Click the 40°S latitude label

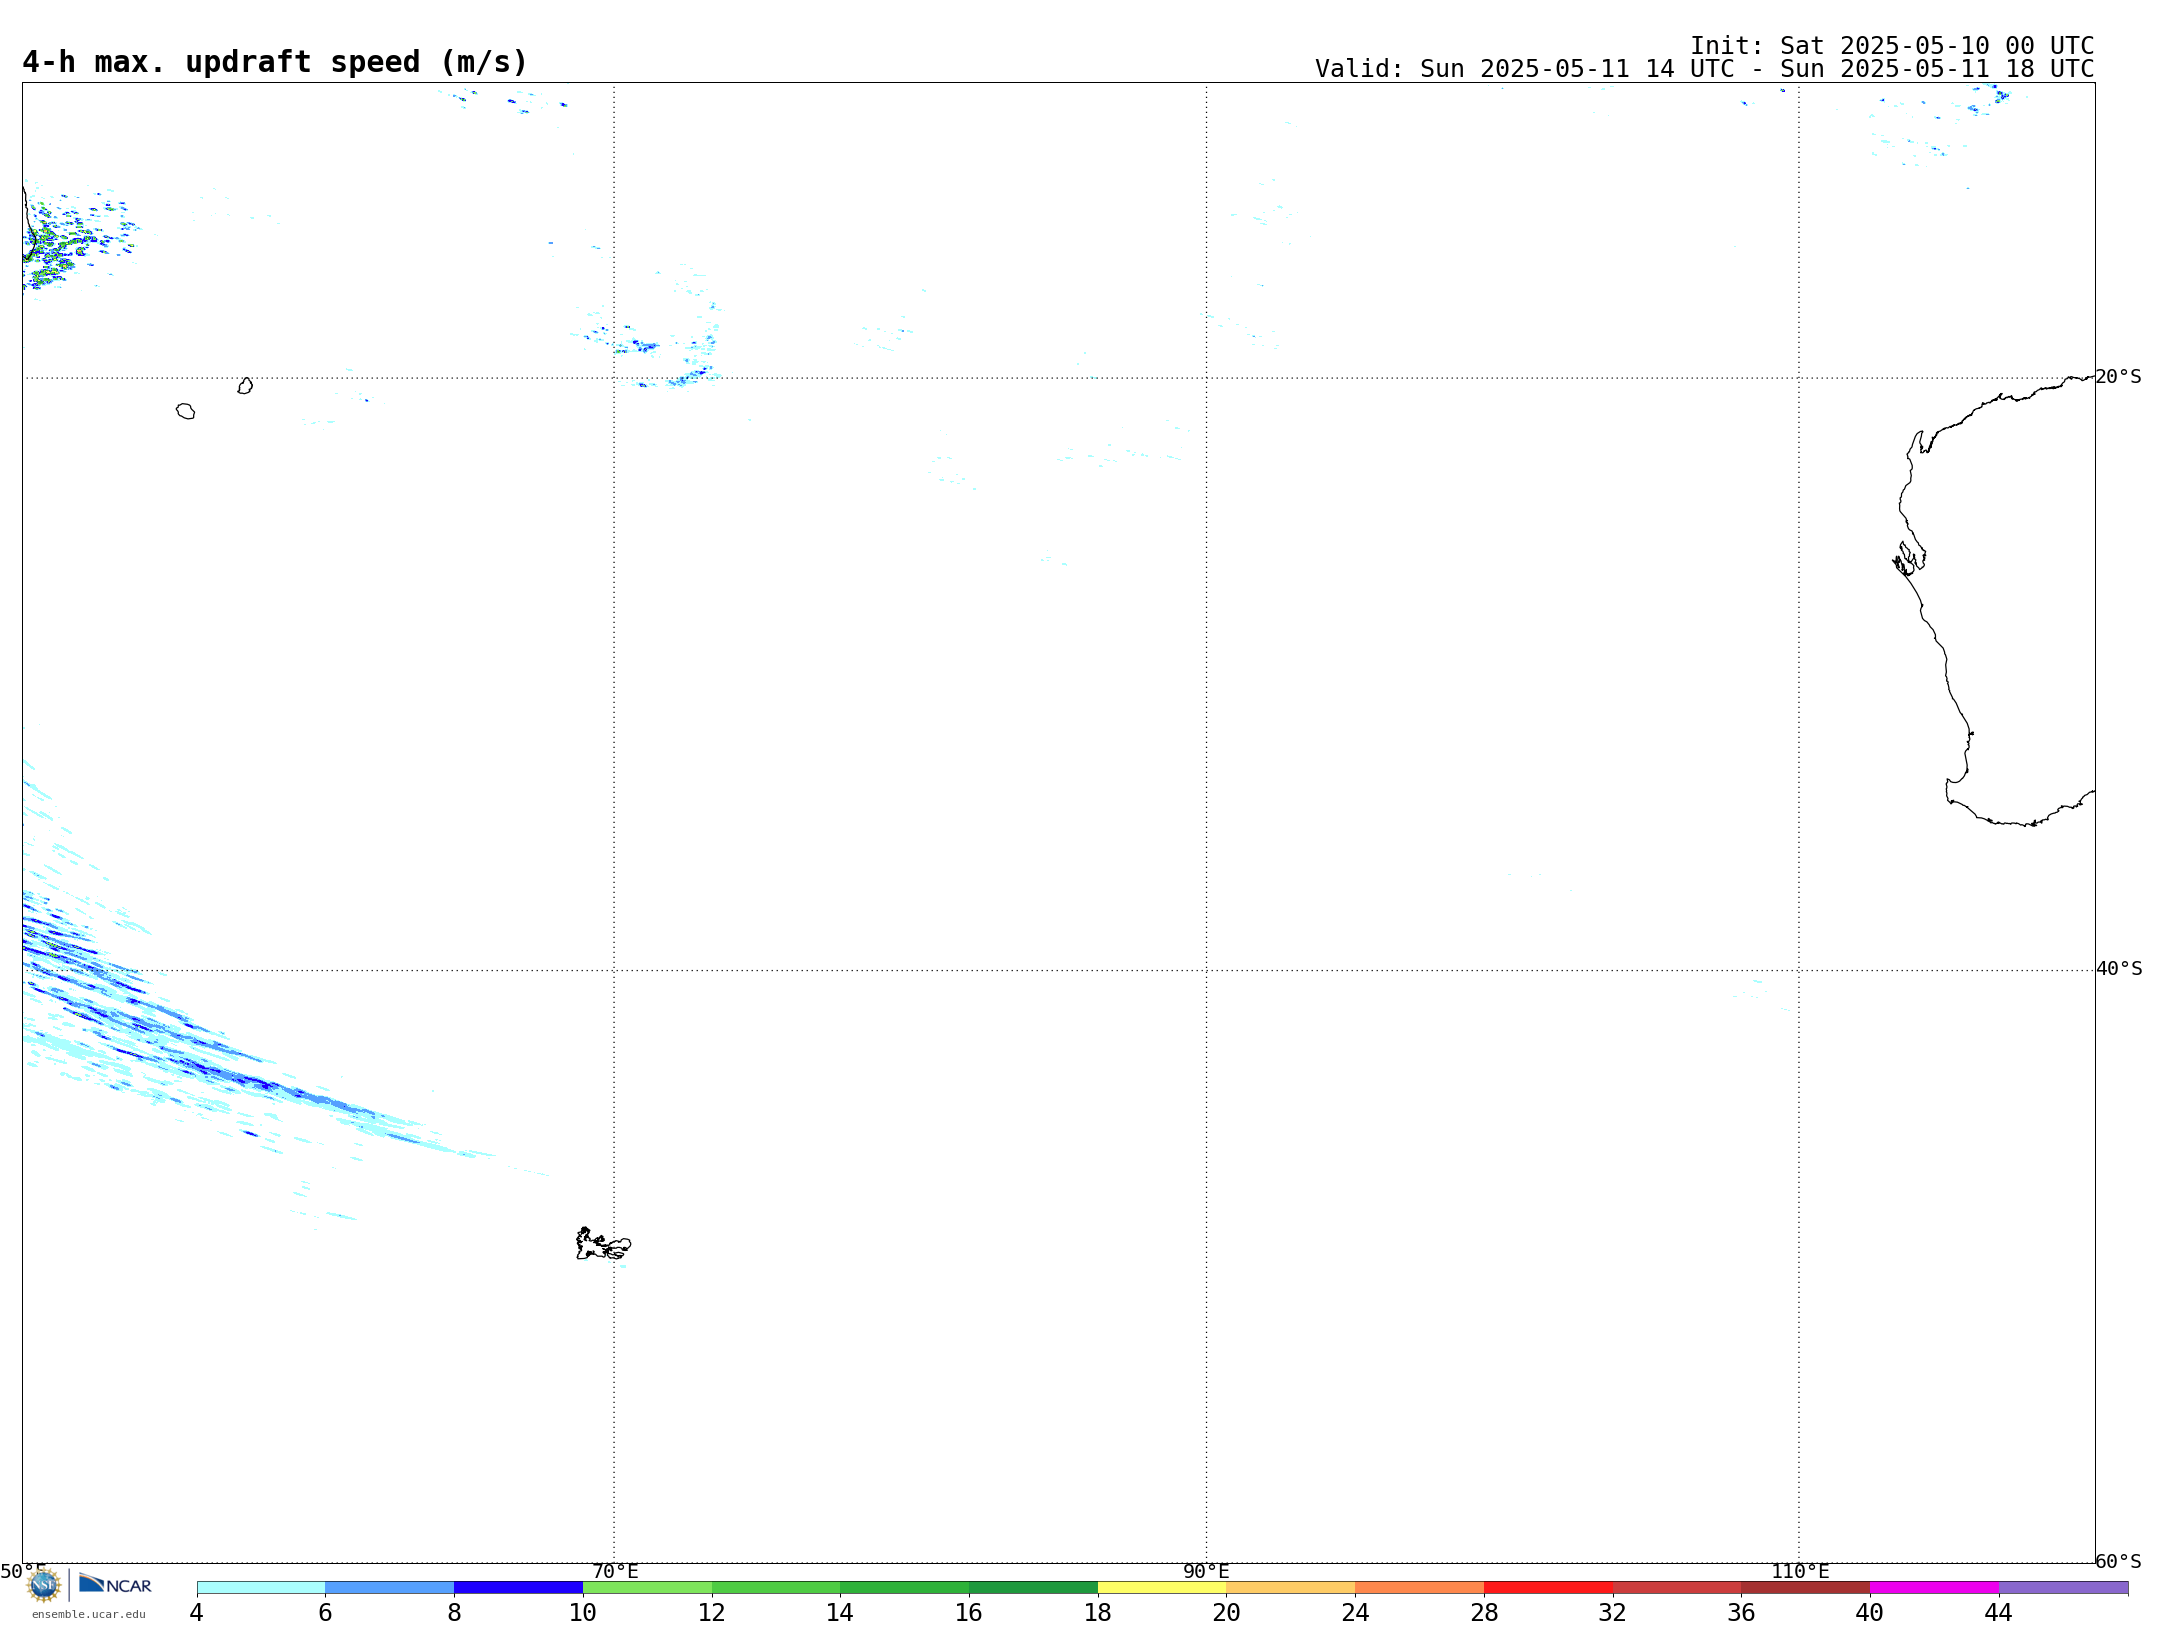coord(2119,969)
